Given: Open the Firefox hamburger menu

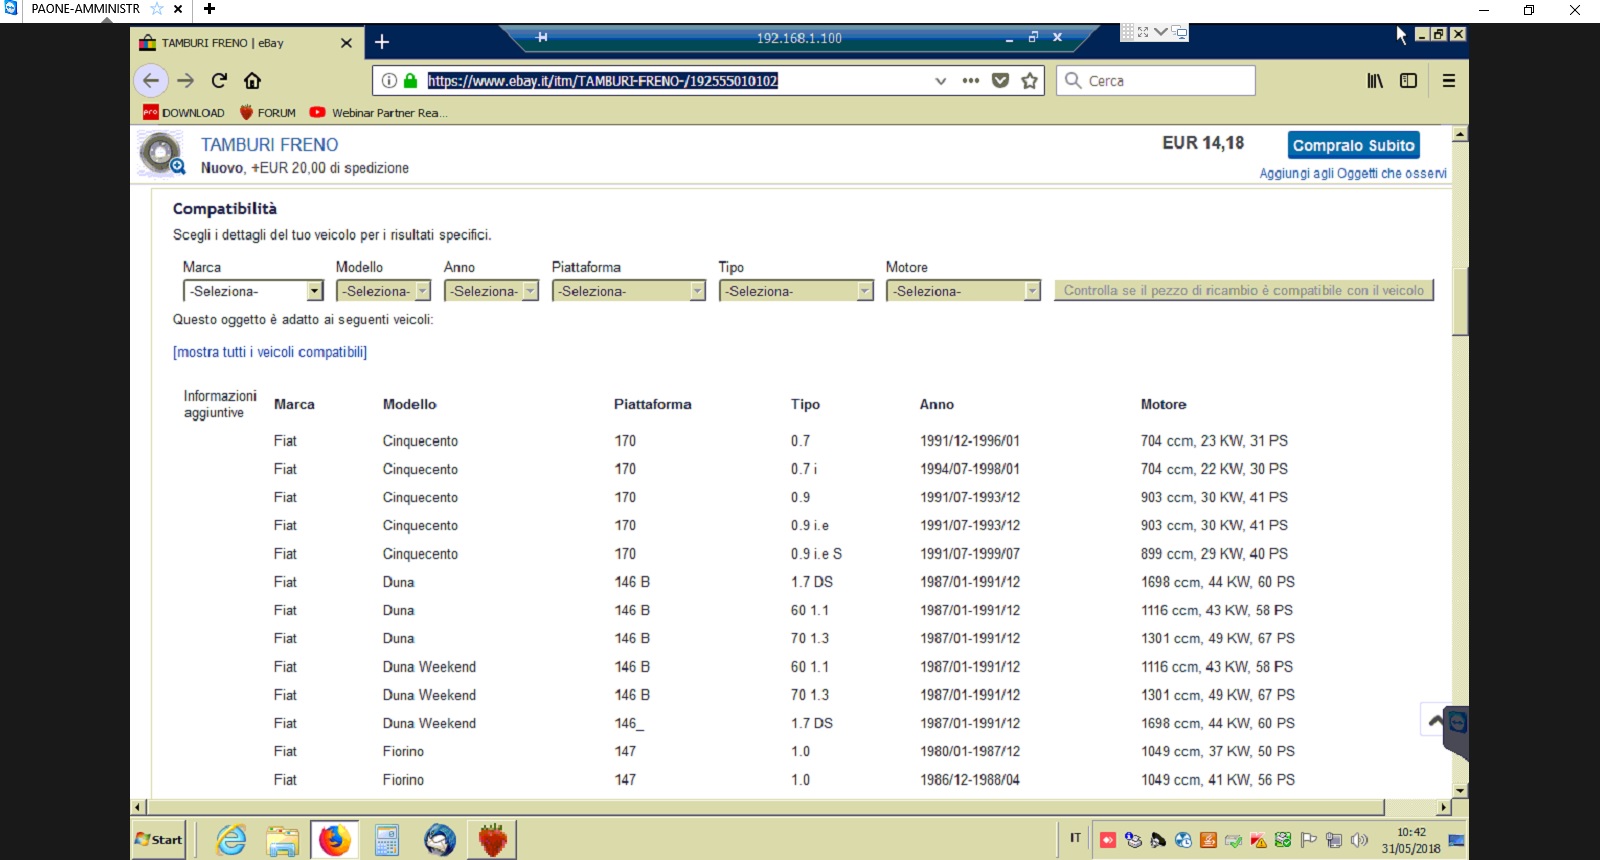Looking at the screenshot, I should (1449, 81).
